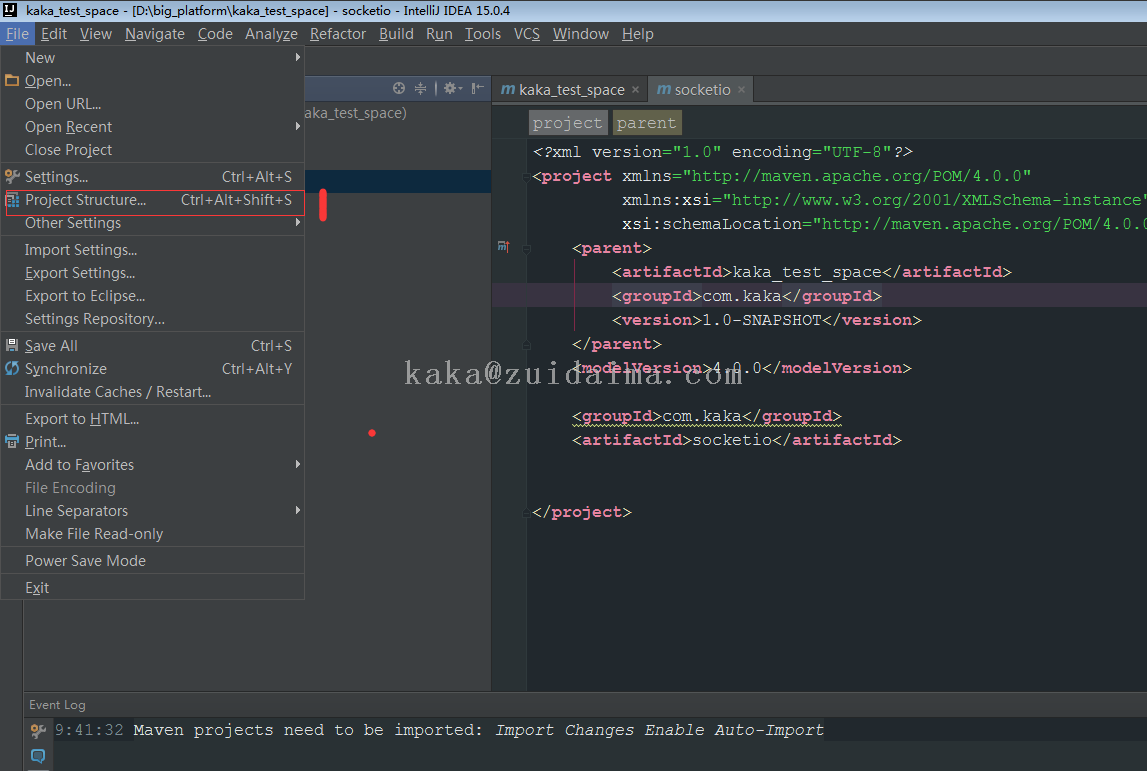This screenshot has width=1147, height=771.
Task: Select Close Project menu item
Action: point(152,149)
